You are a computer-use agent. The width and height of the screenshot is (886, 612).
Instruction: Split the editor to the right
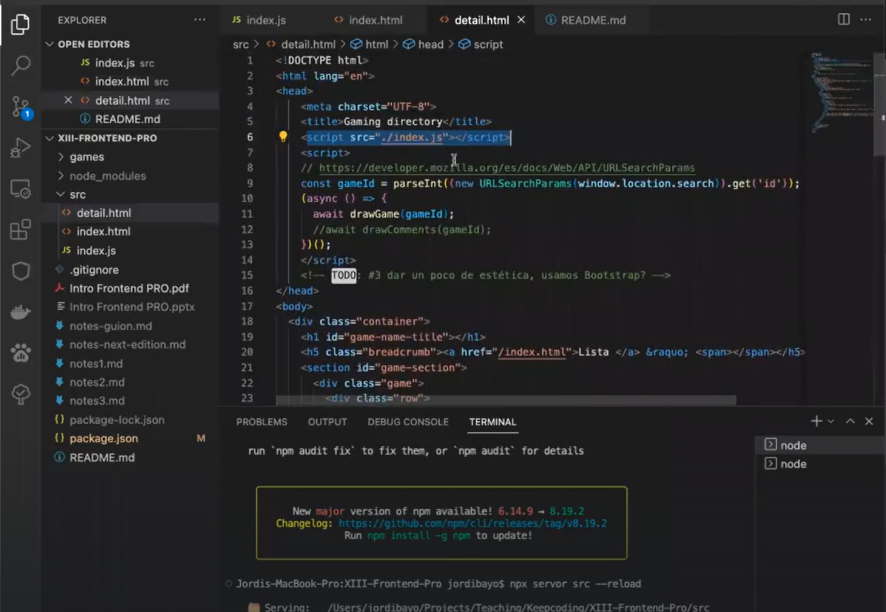click(844, 19)
